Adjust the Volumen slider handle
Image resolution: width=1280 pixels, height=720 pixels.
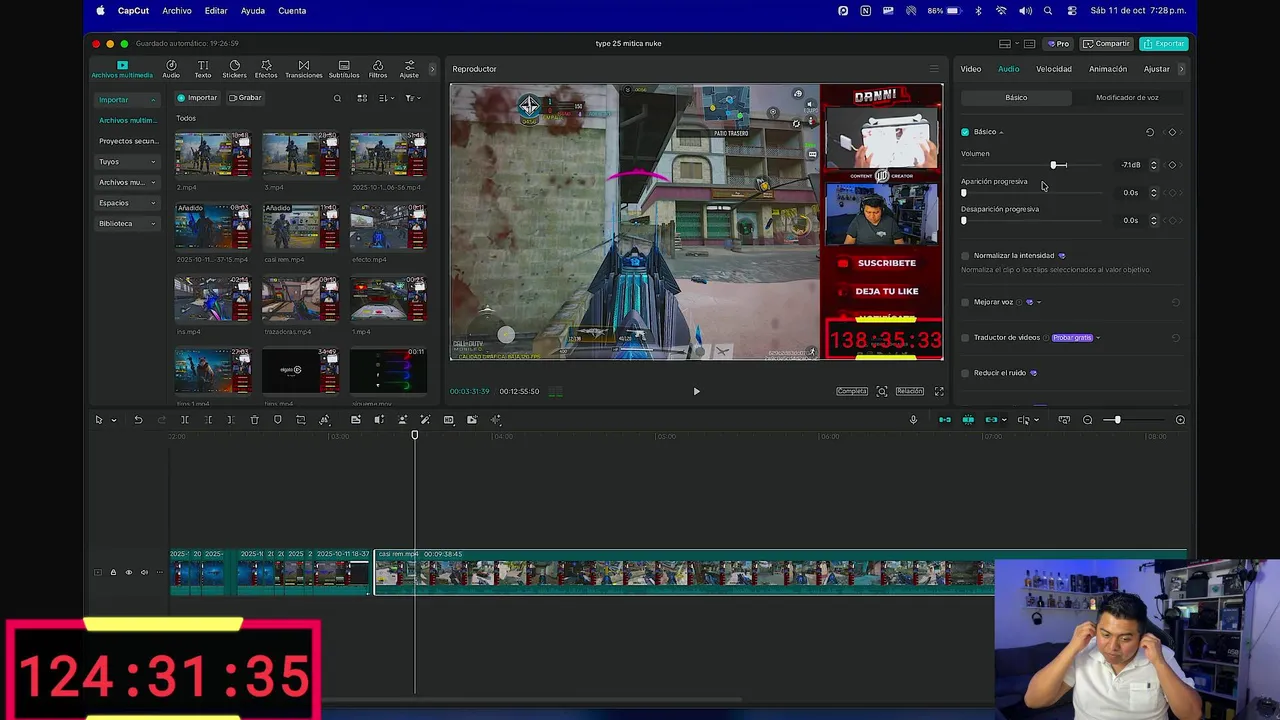(1054, 165)
